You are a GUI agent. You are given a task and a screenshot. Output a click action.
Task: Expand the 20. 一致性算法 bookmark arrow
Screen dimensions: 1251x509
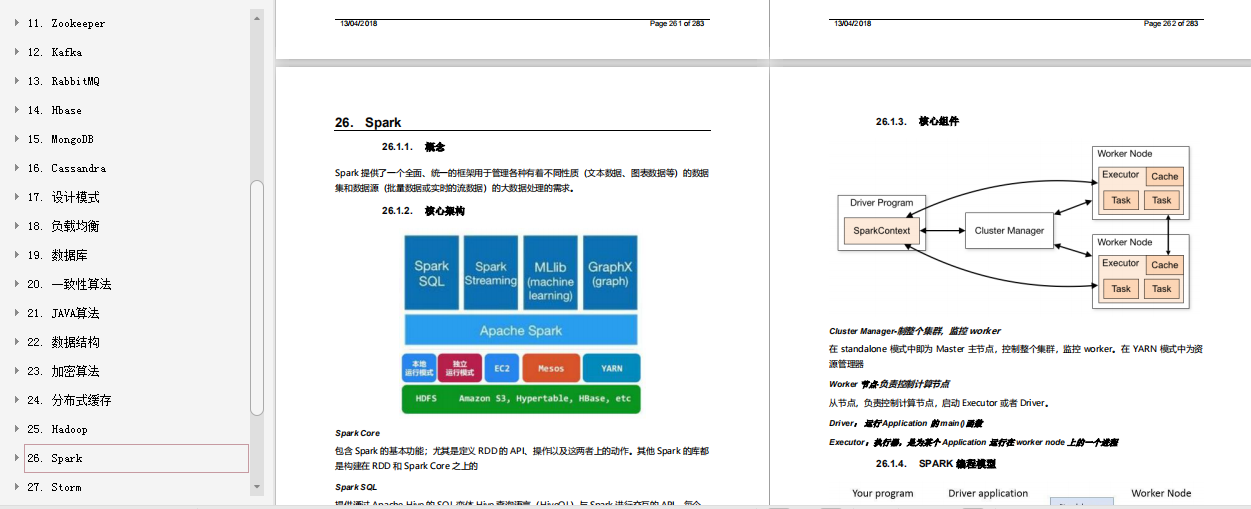[17, 284]
